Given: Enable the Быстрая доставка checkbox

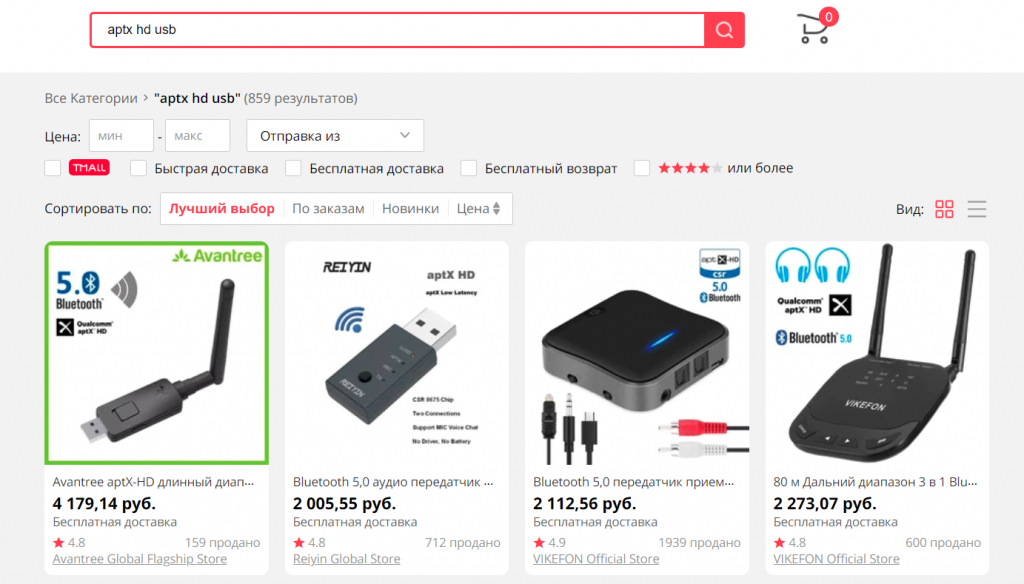Looking at the screenshot, I should pyautogui.click(x=138, y=168).
